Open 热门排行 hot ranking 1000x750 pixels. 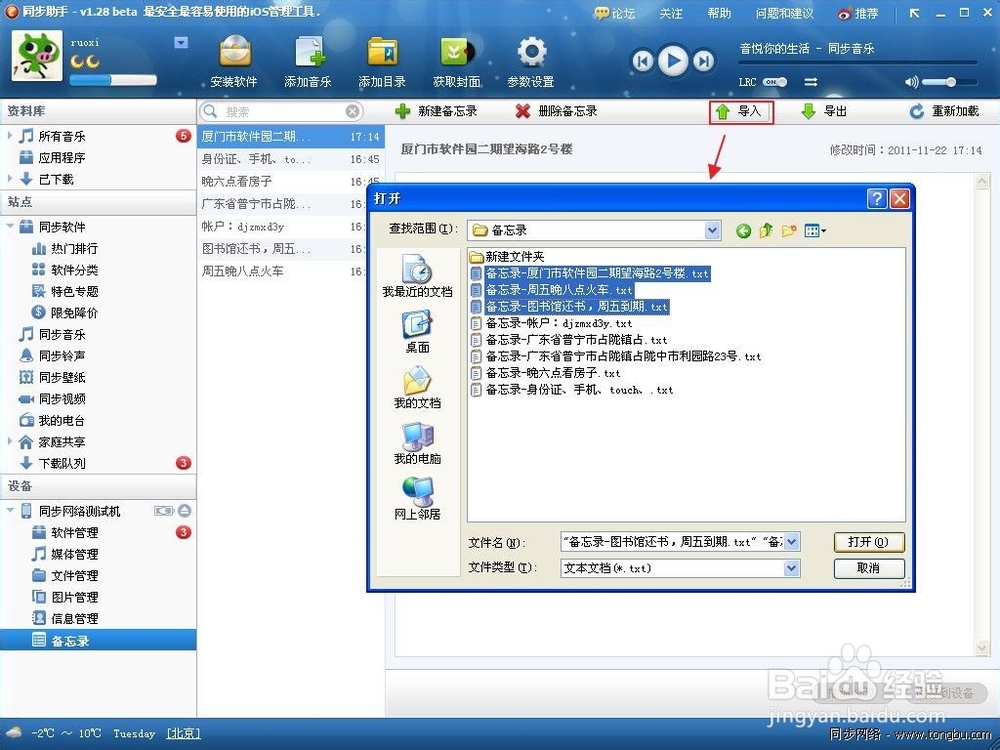pos(74,248)
